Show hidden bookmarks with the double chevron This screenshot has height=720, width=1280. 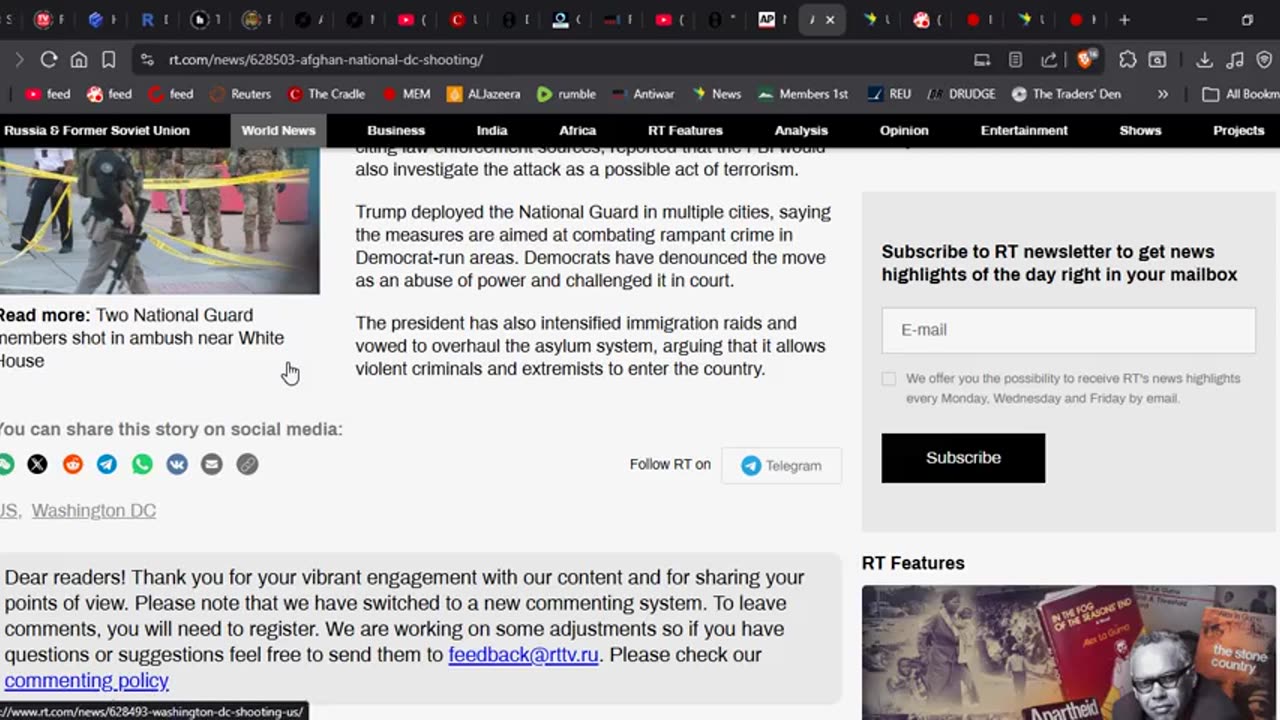click(x=1162, y=94)
